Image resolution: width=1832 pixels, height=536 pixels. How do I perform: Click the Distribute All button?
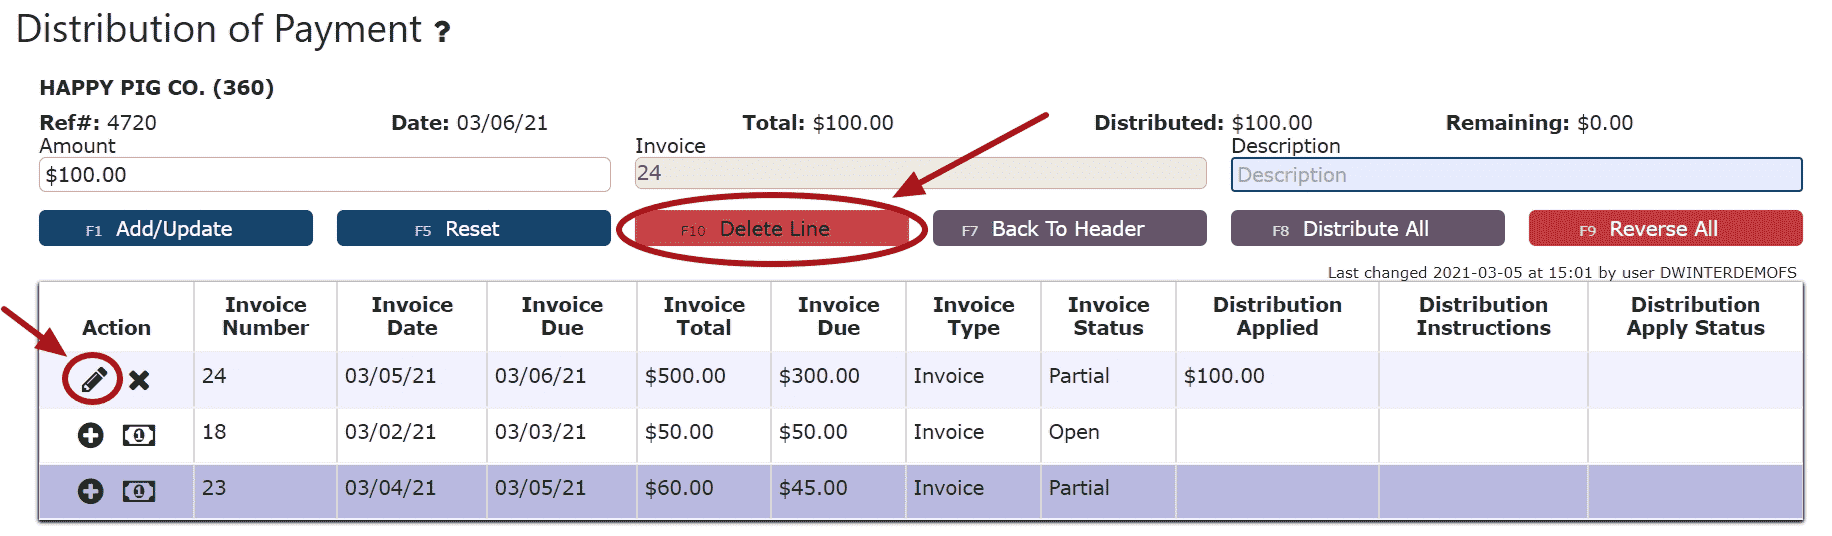pos(1367,229)
